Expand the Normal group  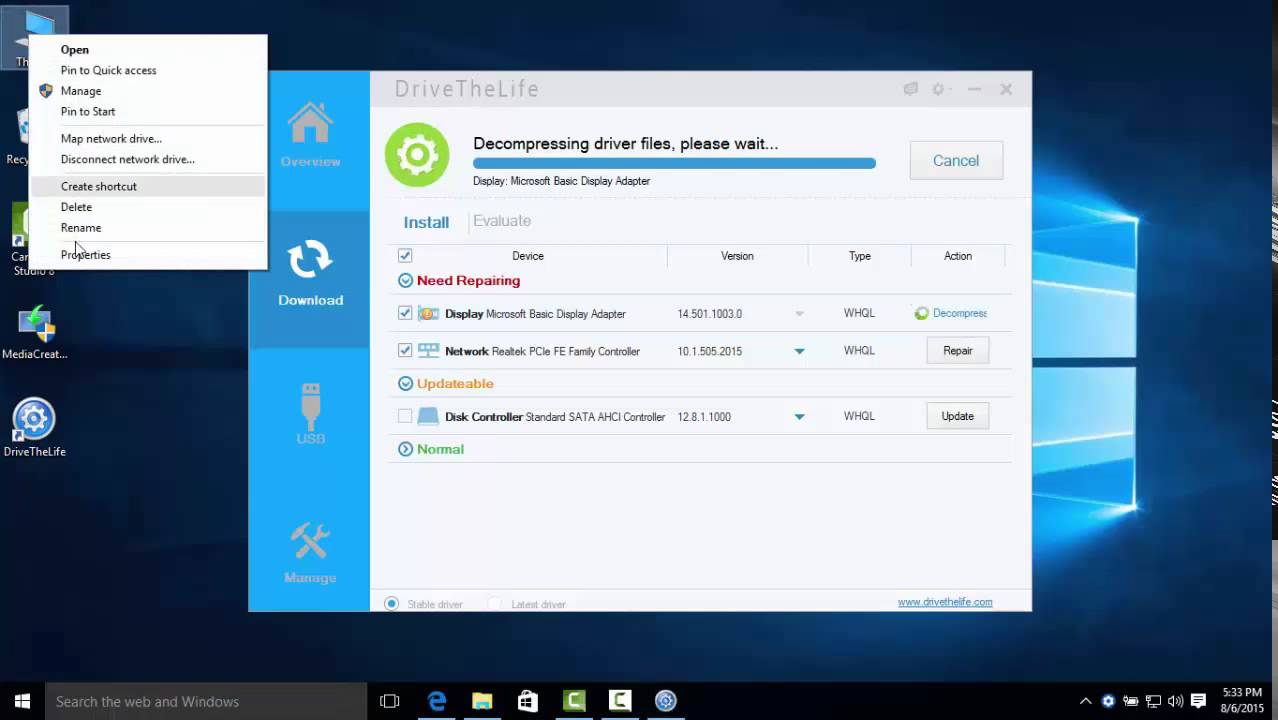click(405, 449)
